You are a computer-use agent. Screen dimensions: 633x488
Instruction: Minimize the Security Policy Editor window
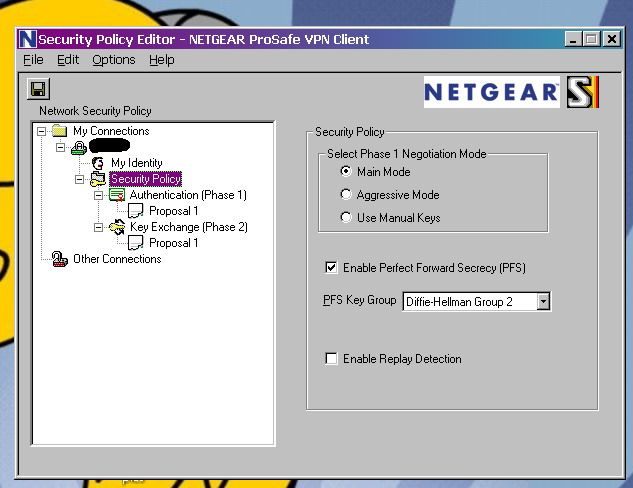tap(573, 39)
